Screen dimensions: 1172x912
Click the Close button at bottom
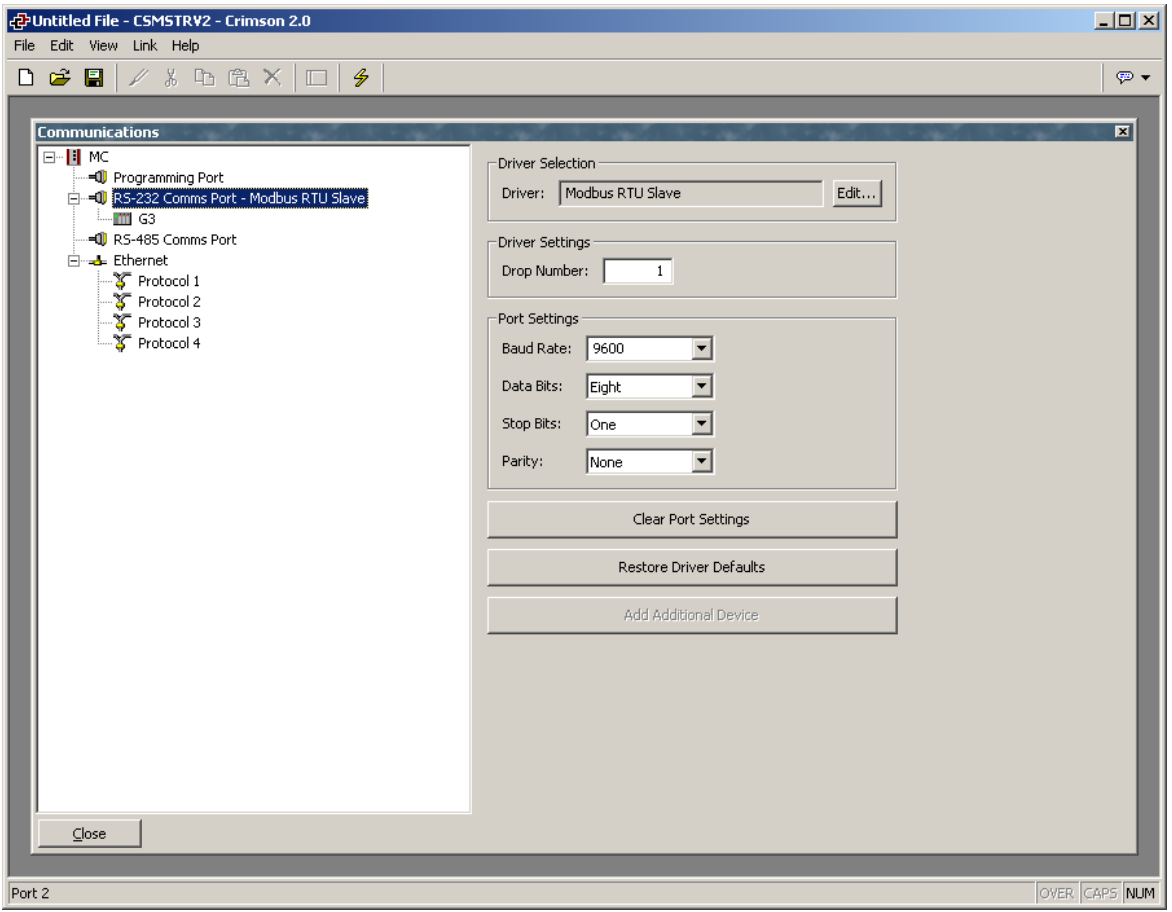89,834
